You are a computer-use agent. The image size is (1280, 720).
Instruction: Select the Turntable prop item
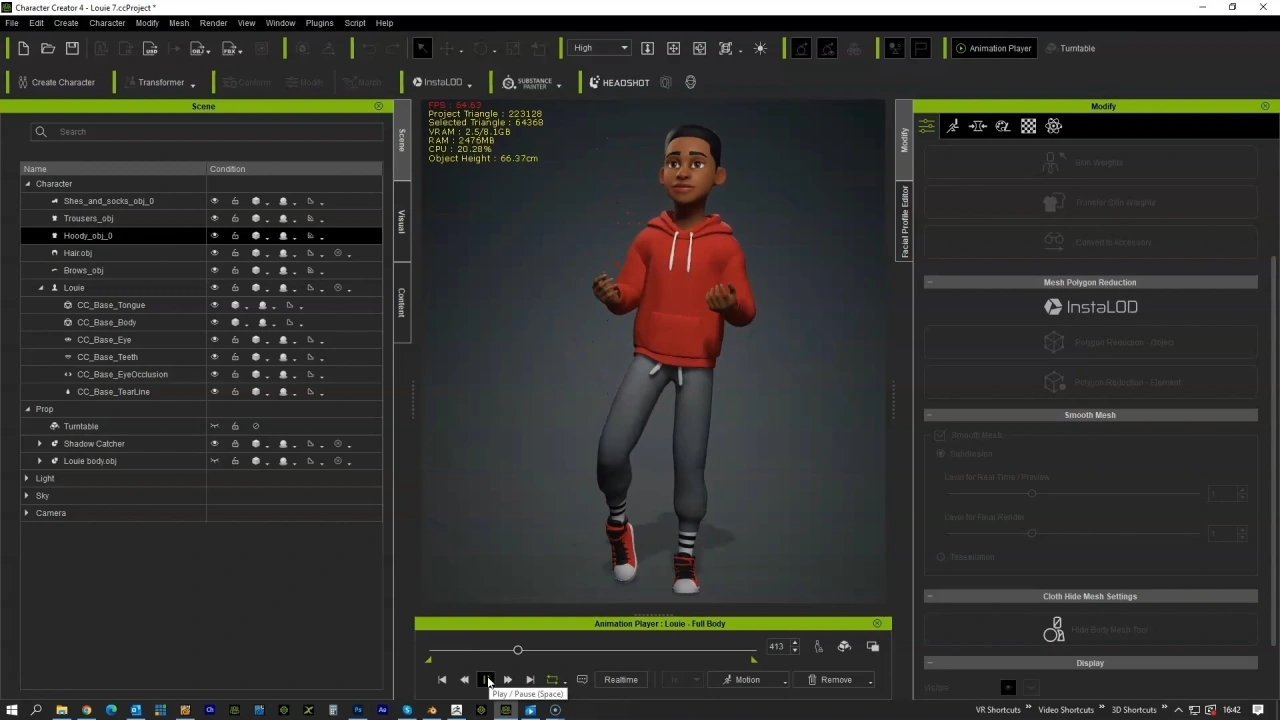[81, 426]
